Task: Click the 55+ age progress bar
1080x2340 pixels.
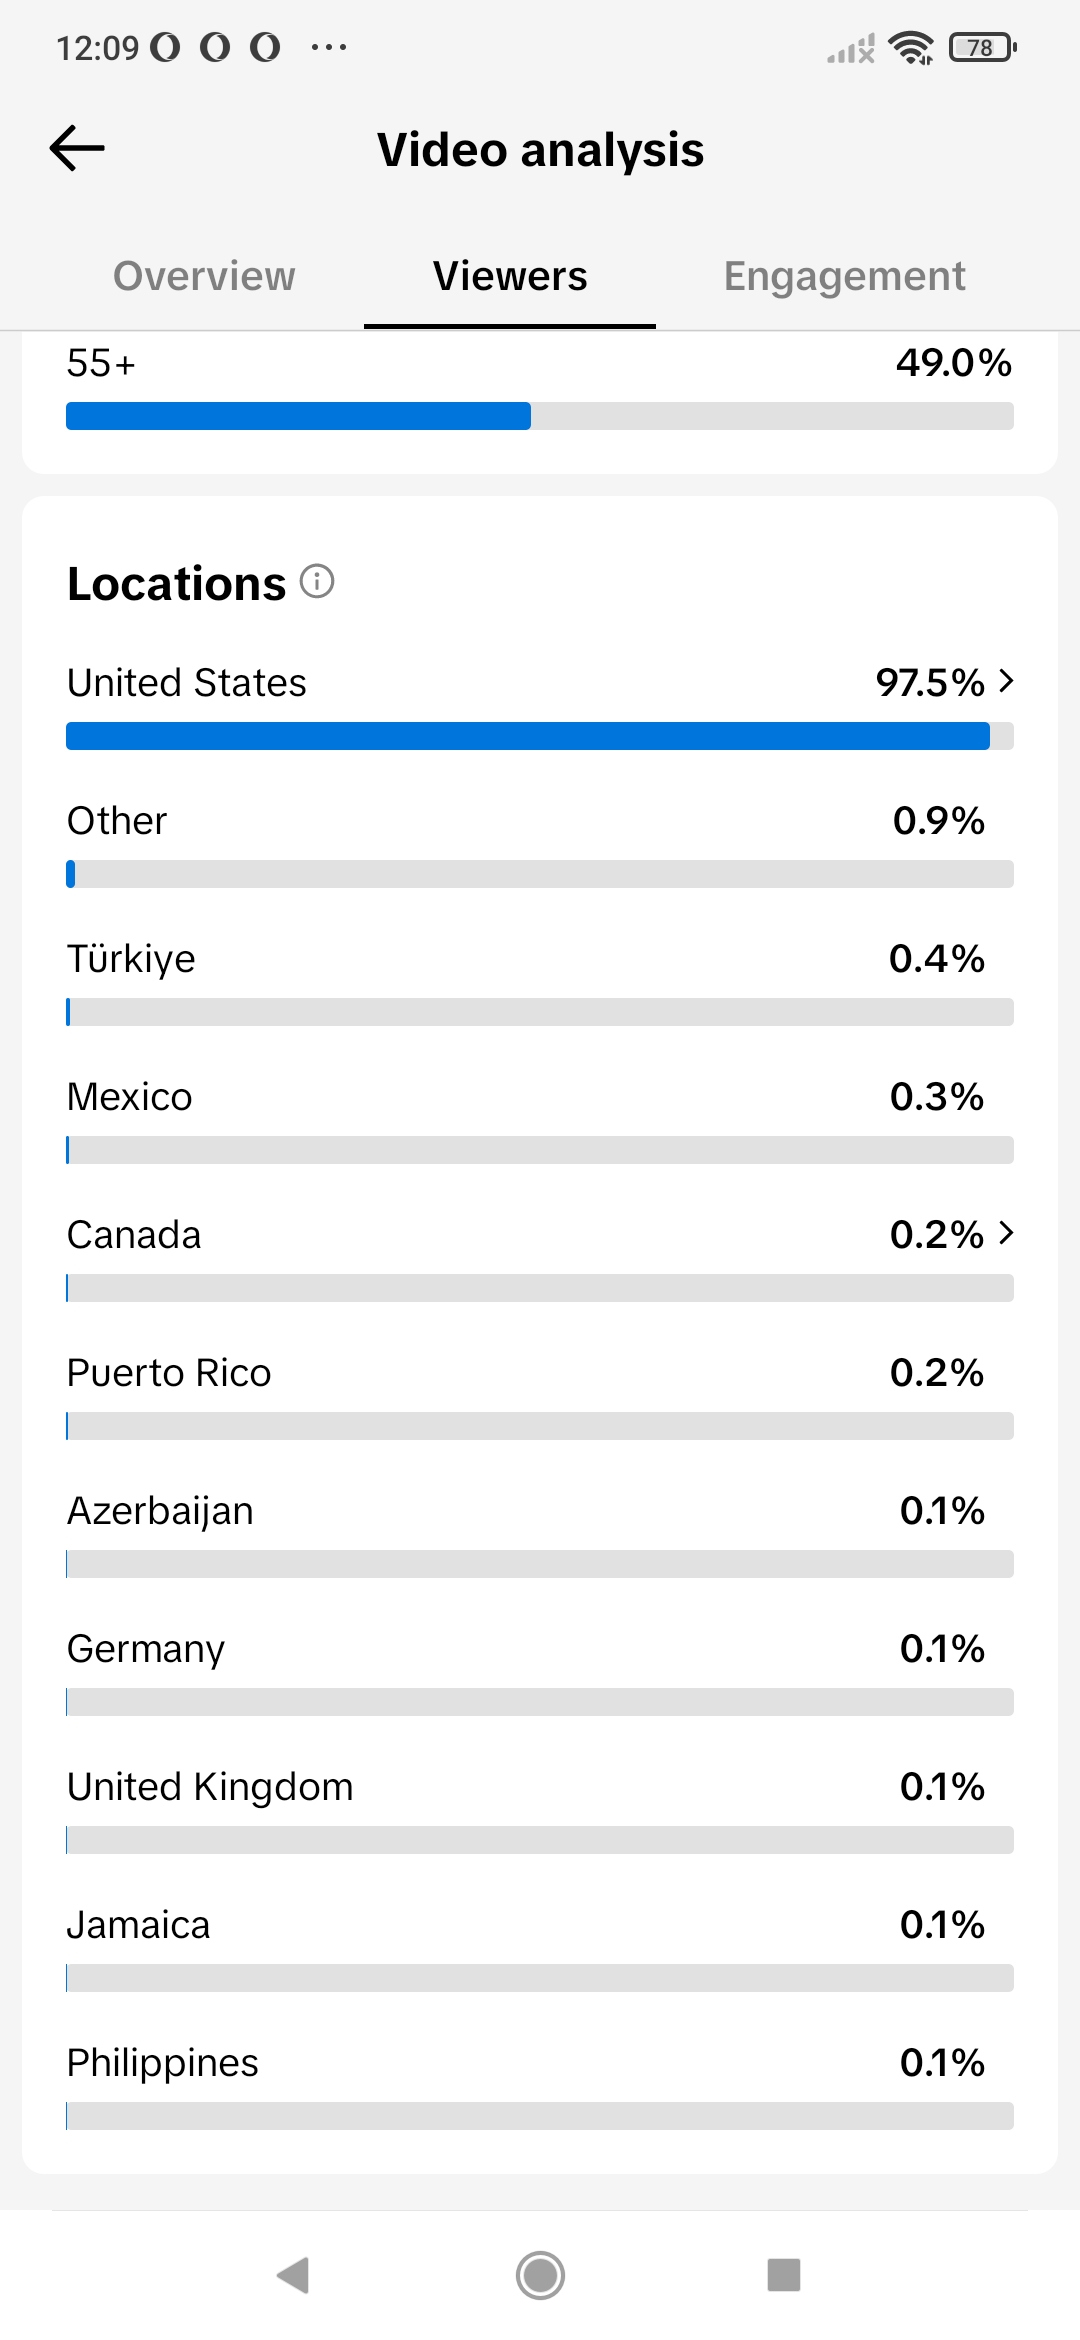Action: 540,416
